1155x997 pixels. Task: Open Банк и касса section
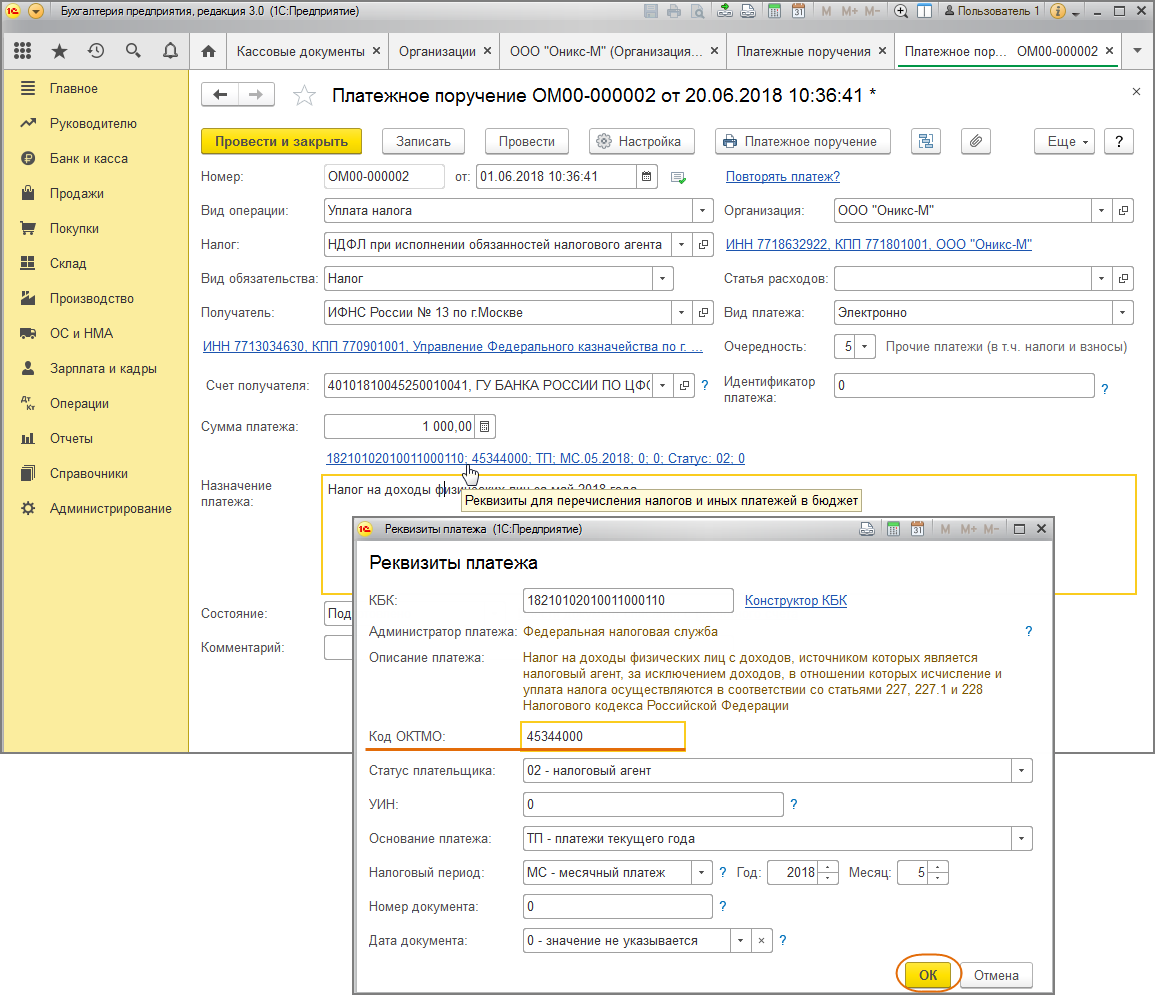[x=88, y=158]
